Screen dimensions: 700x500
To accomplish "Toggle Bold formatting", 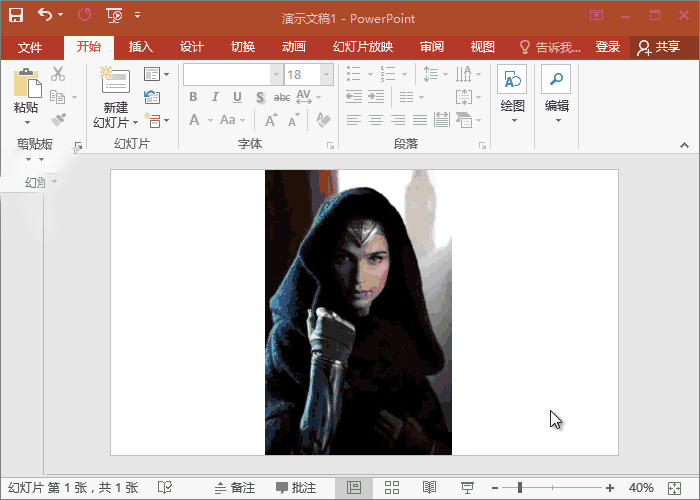I will [x=193, y=97].
